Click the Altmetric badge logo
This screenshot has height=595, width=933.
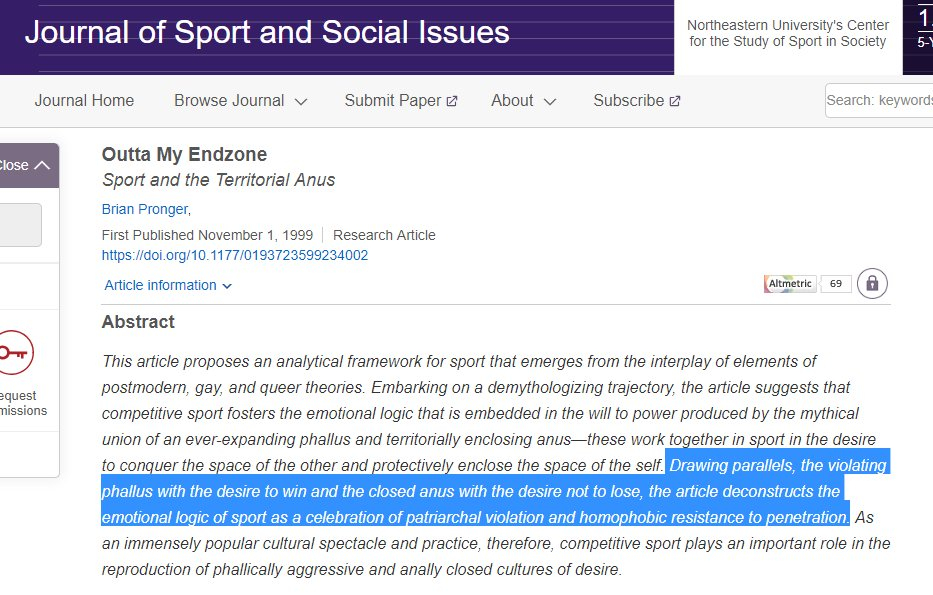[790, 284]
